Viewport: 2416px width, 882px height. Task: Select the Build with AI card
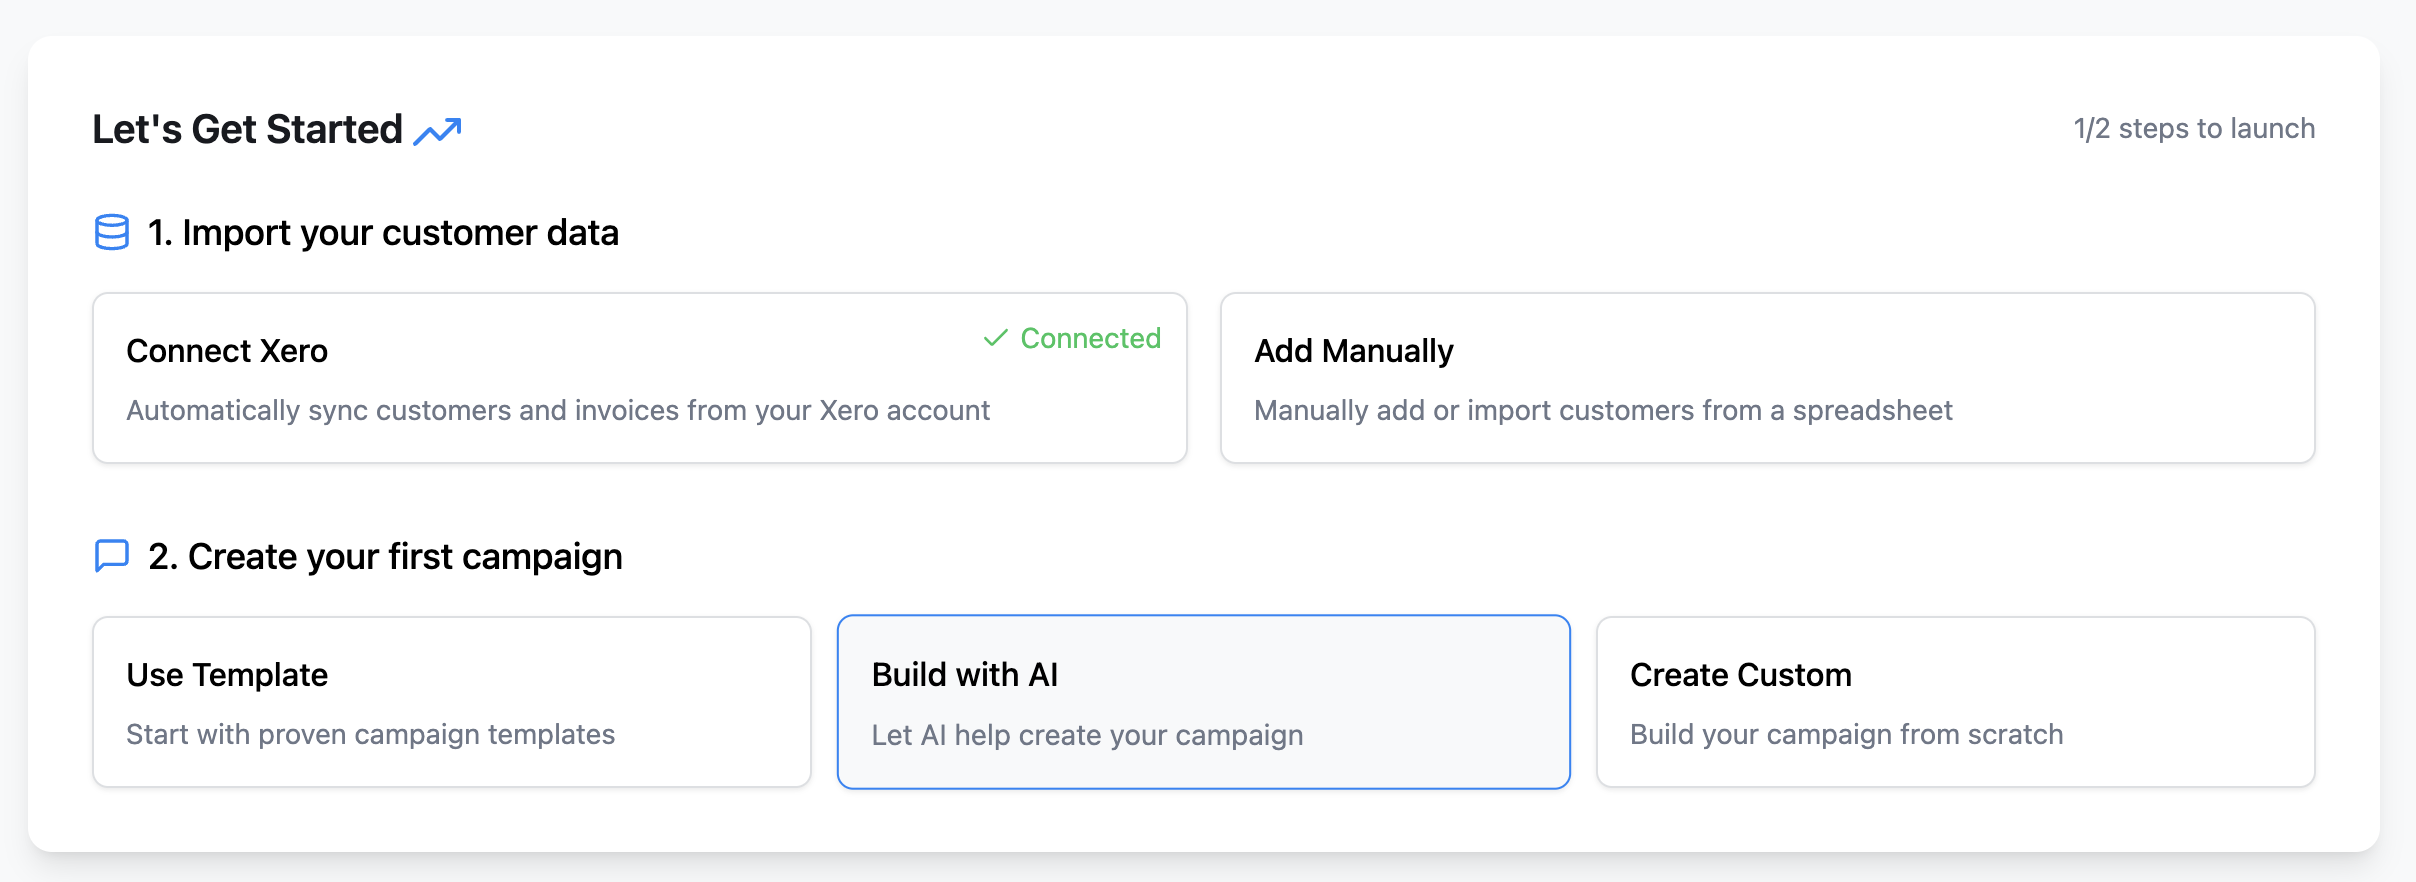pos(1203,701)
